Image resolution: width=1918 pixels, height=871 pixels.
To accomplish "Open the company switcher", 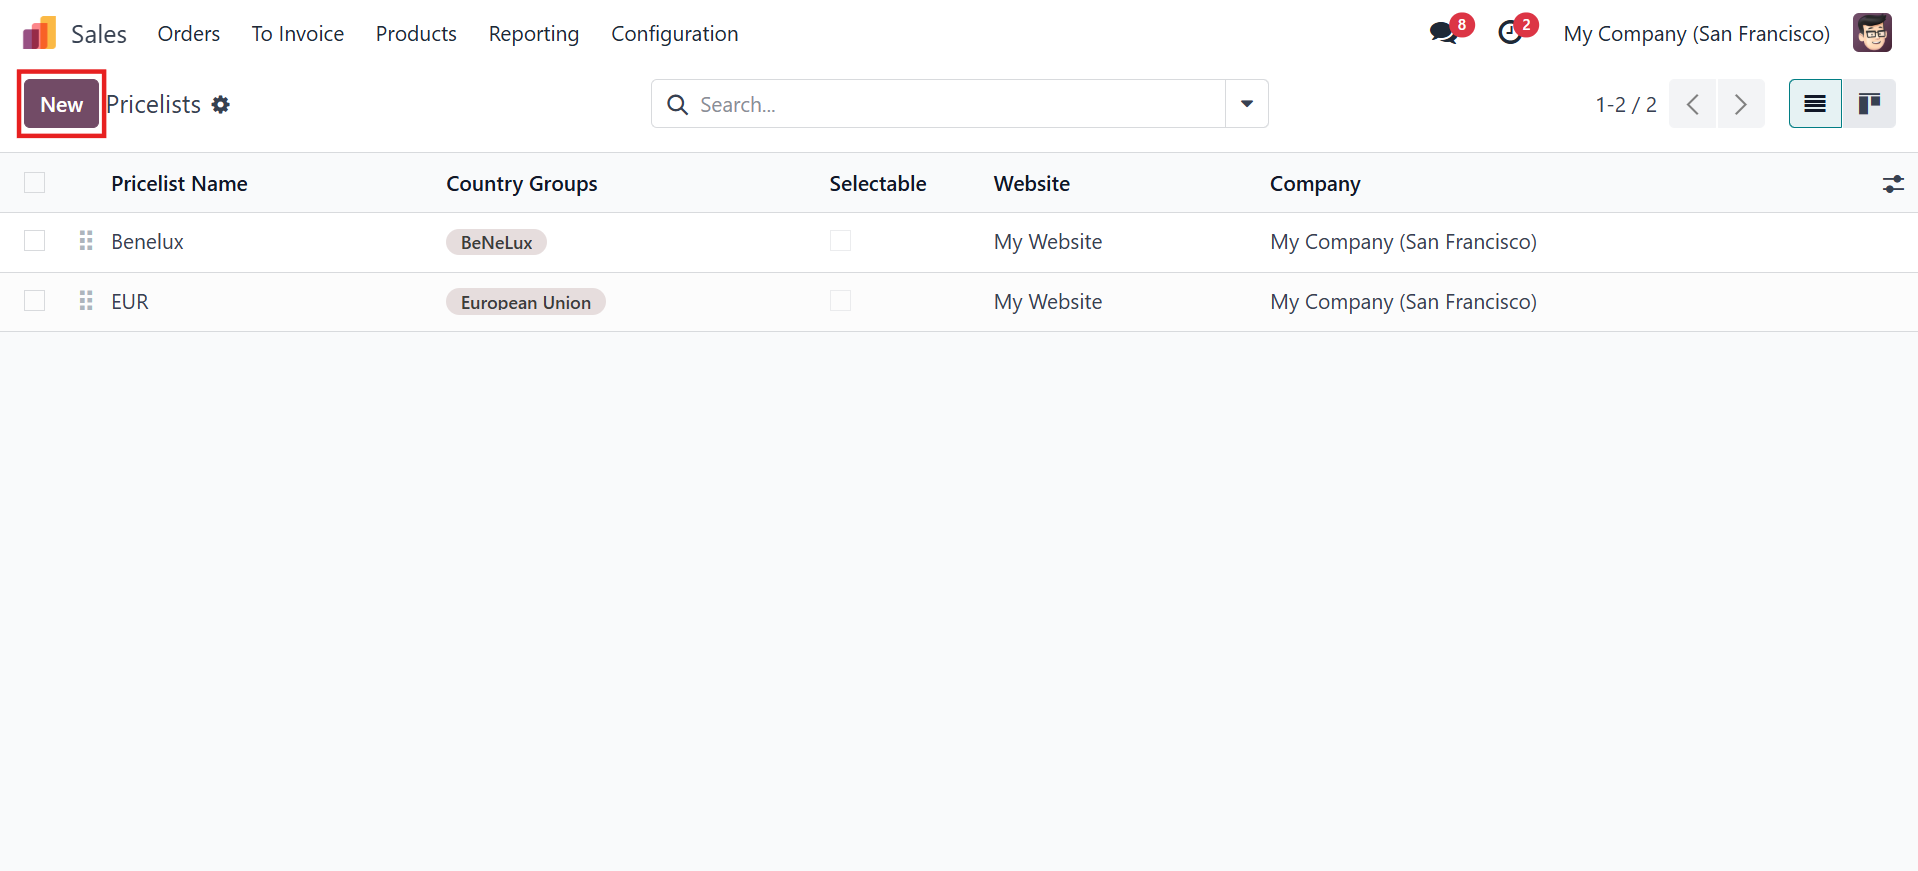I will pyautogui.click(x=1696, y=33).
